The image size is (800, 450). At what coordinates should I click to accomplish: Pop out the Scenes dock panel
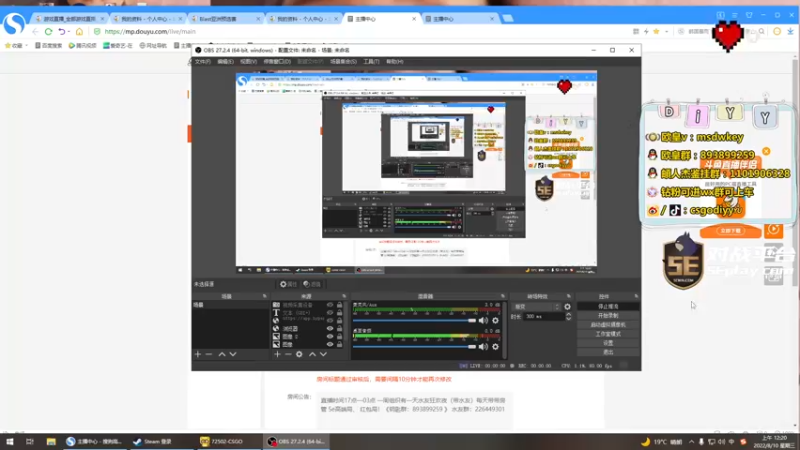pyautogui.click(x=264, y=296)
